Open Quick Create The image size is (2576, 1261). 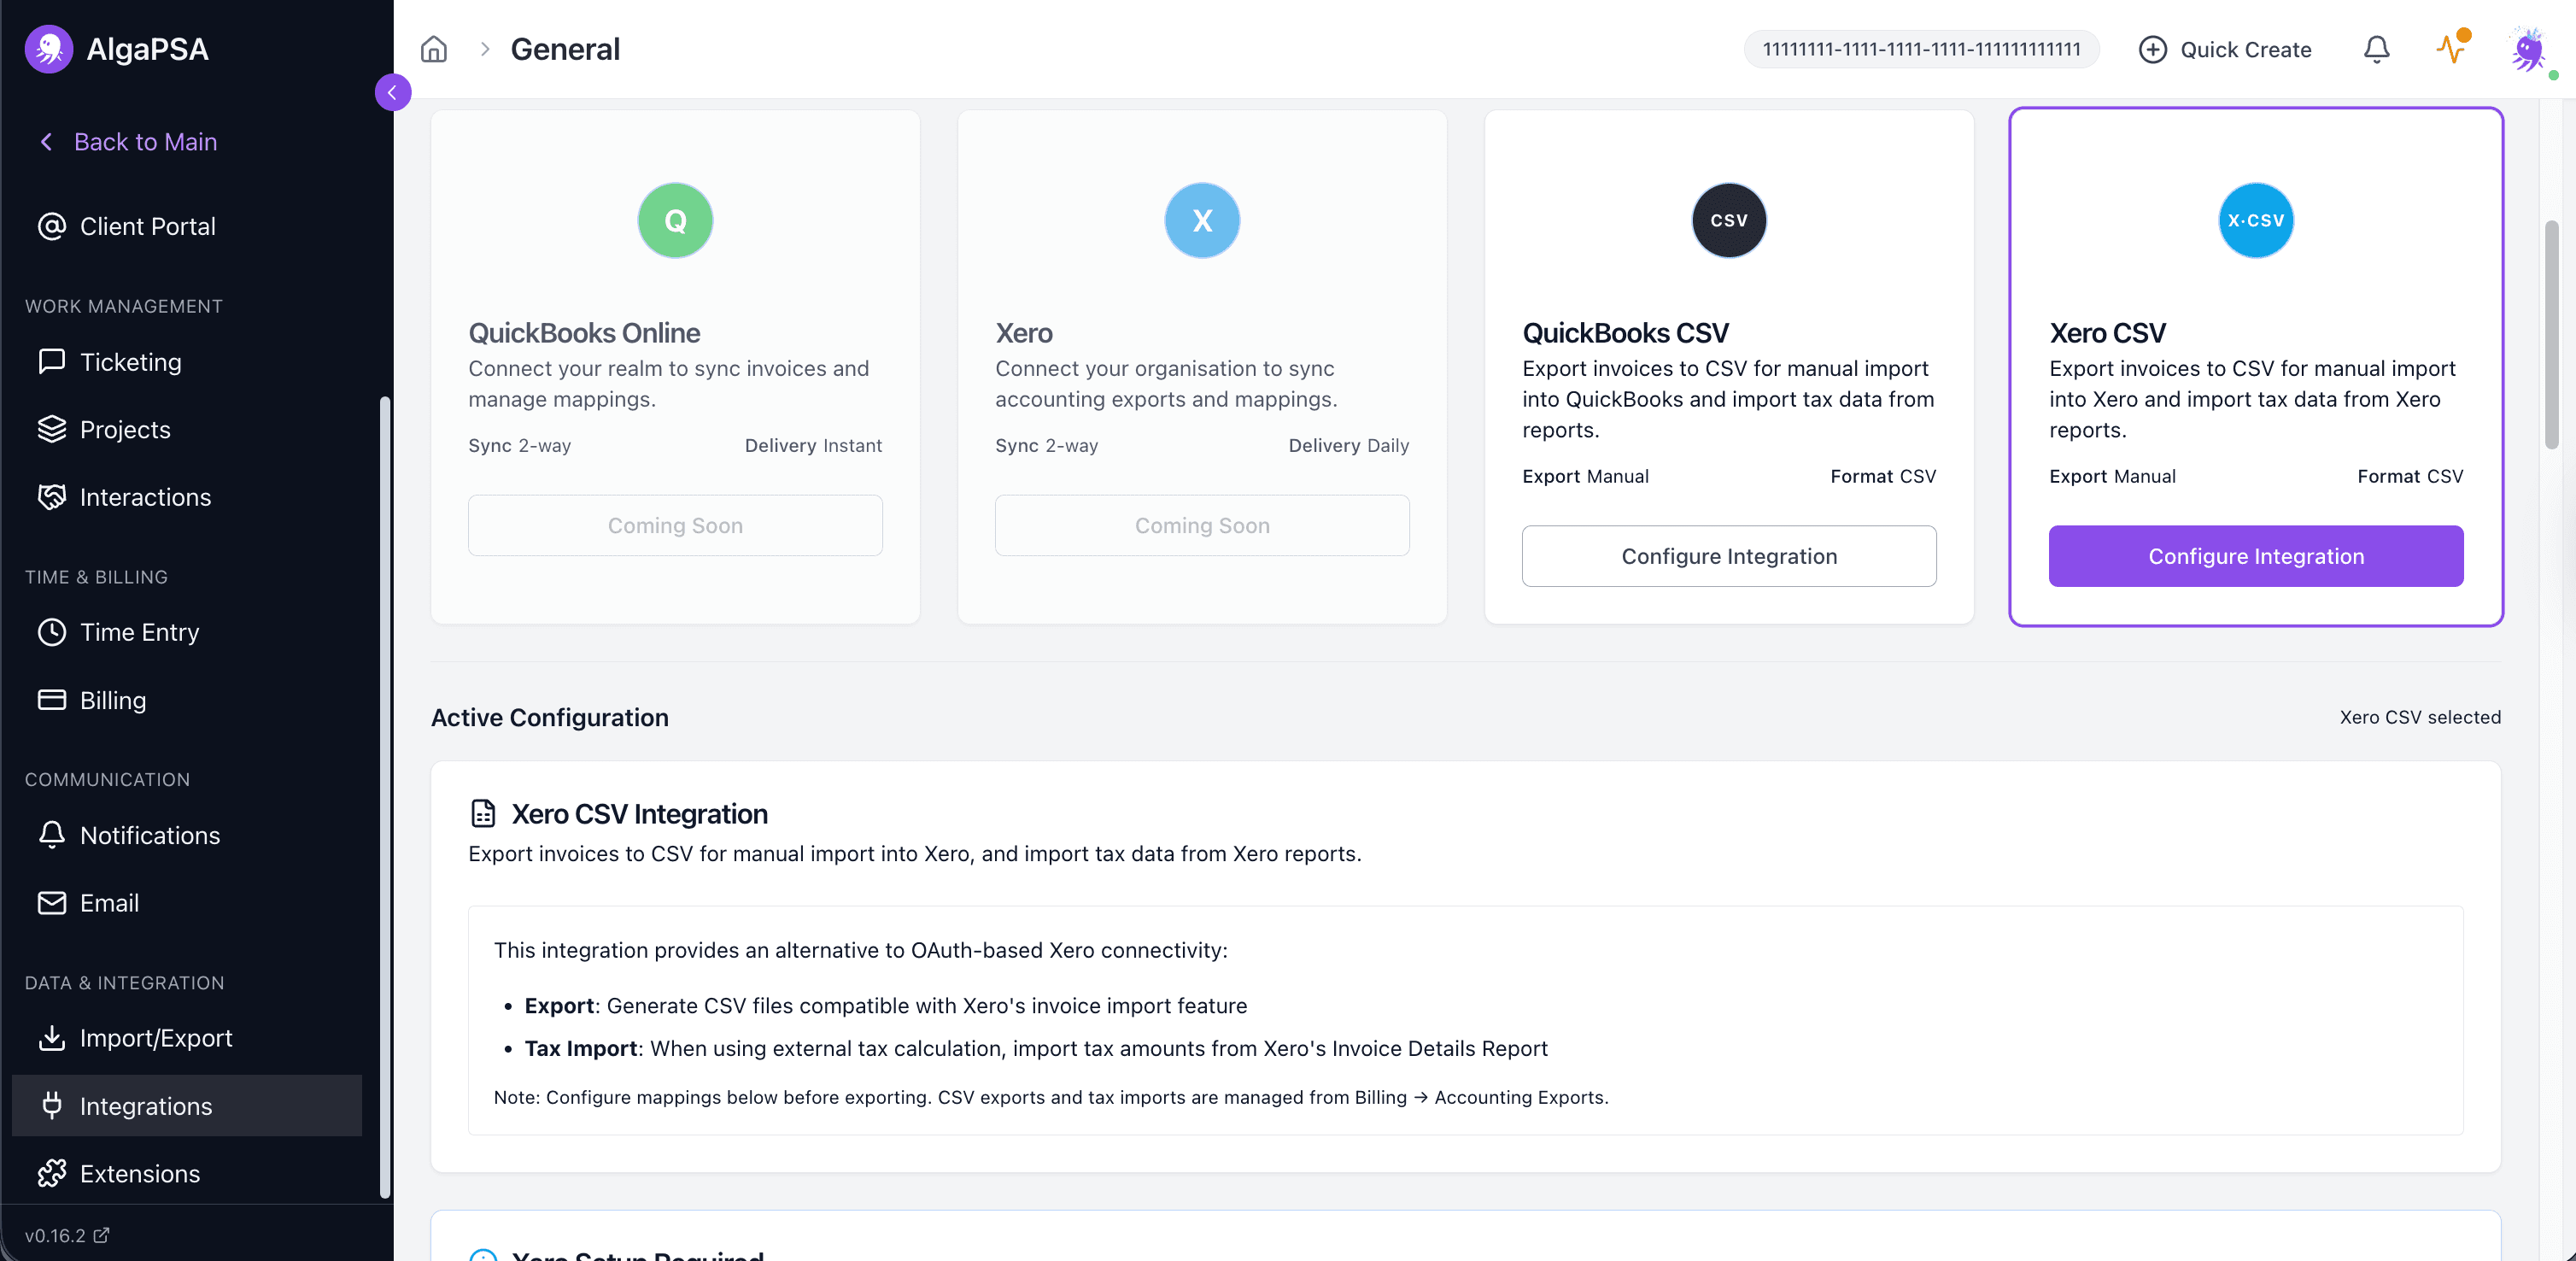[2224, 49]
